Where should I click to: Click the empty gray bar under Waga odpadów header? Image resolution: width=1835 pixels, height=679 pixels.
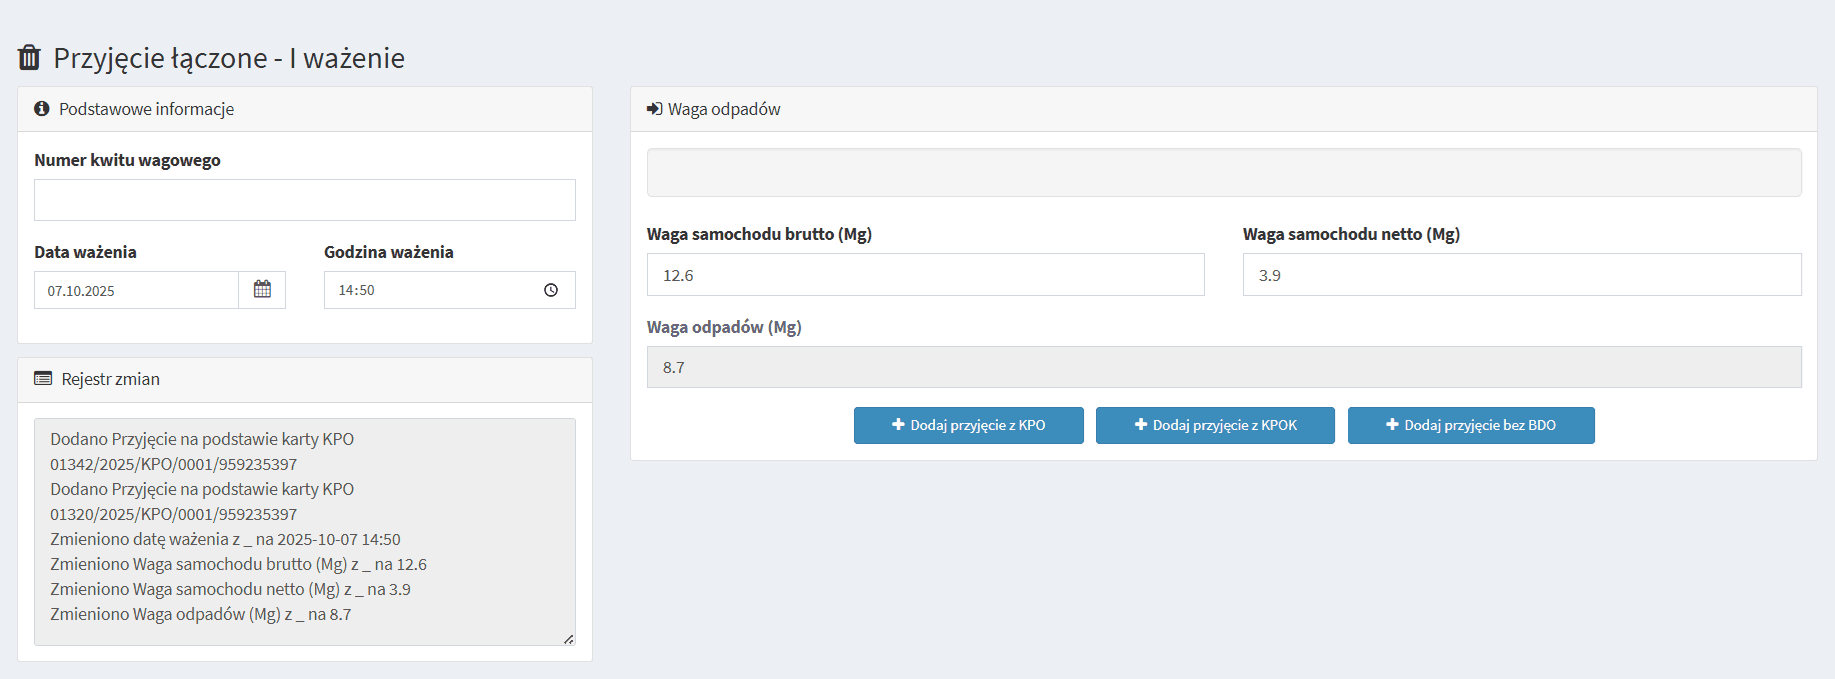(x=1223, y=173)
